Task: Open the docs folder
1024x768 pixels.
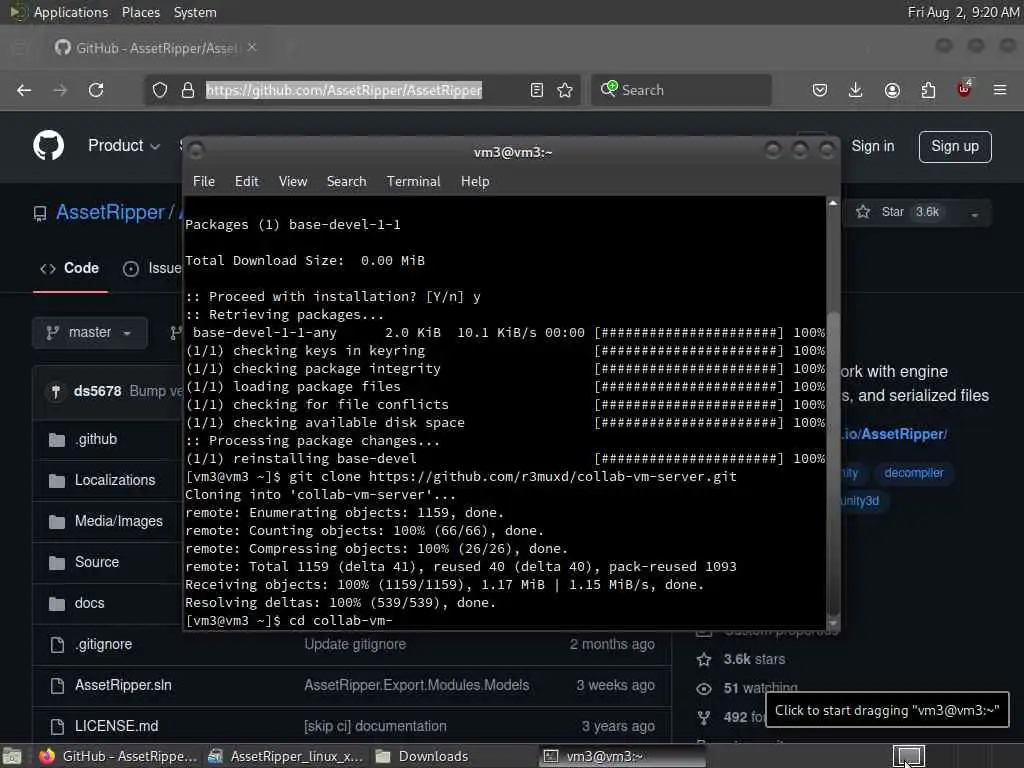Action: pyautogui.click(x=89, y=603)
